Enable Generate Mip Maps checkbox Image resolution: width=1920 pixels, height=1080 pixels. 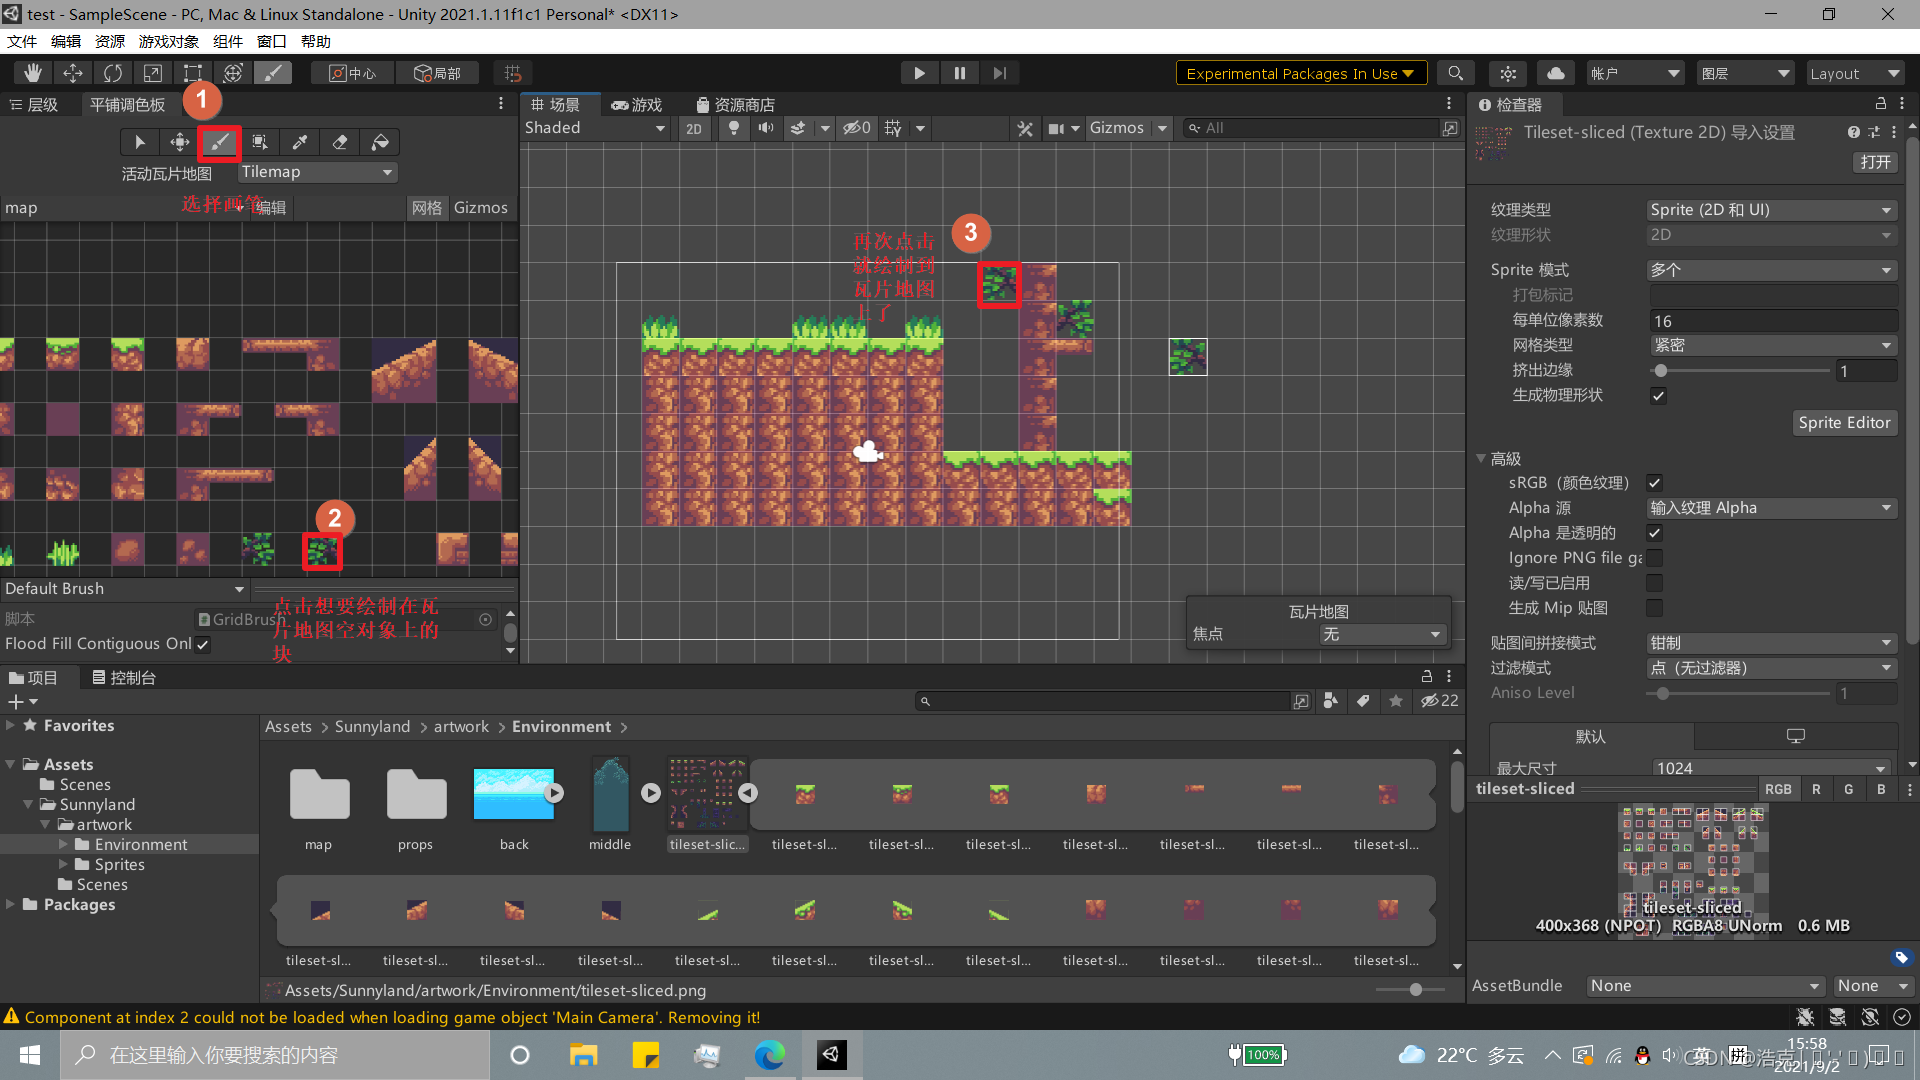pos(1655,608)
